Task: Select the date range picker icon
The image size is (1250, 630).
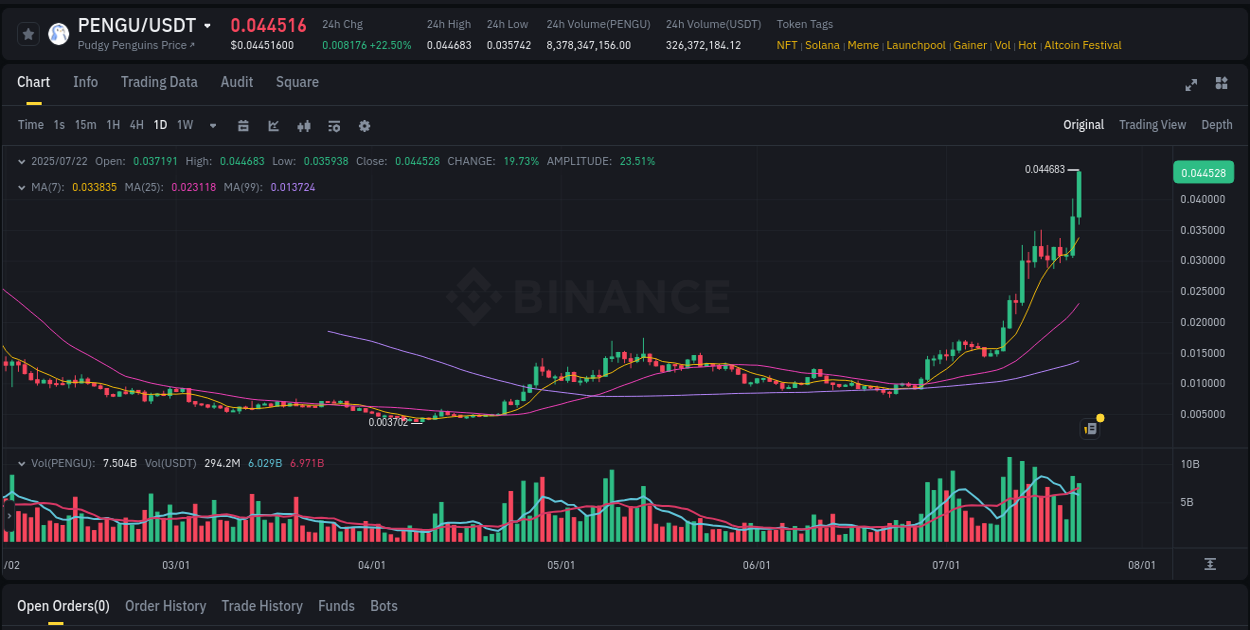Action: coord(243,126)
